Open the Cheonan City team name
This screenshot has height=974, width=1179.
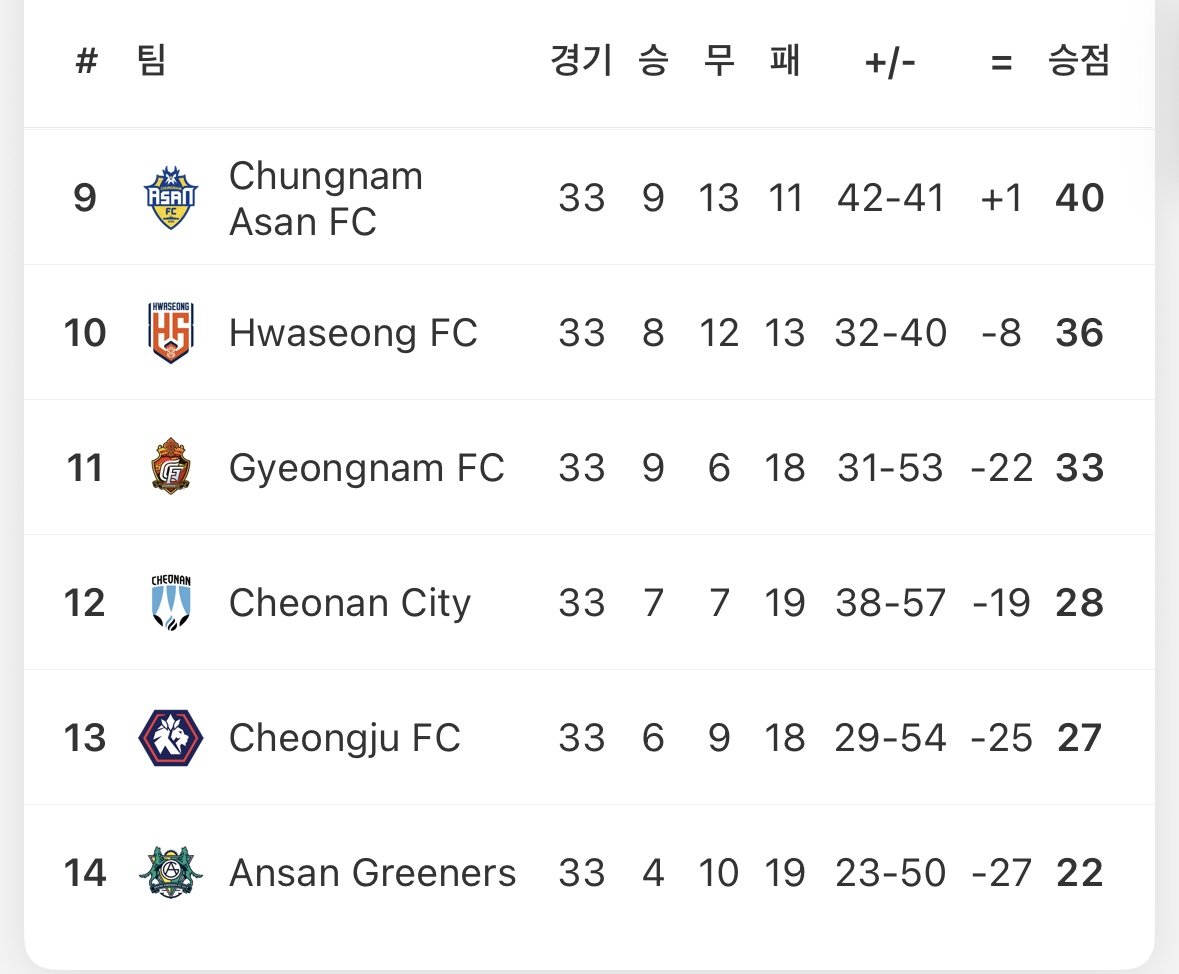(350, 603)
